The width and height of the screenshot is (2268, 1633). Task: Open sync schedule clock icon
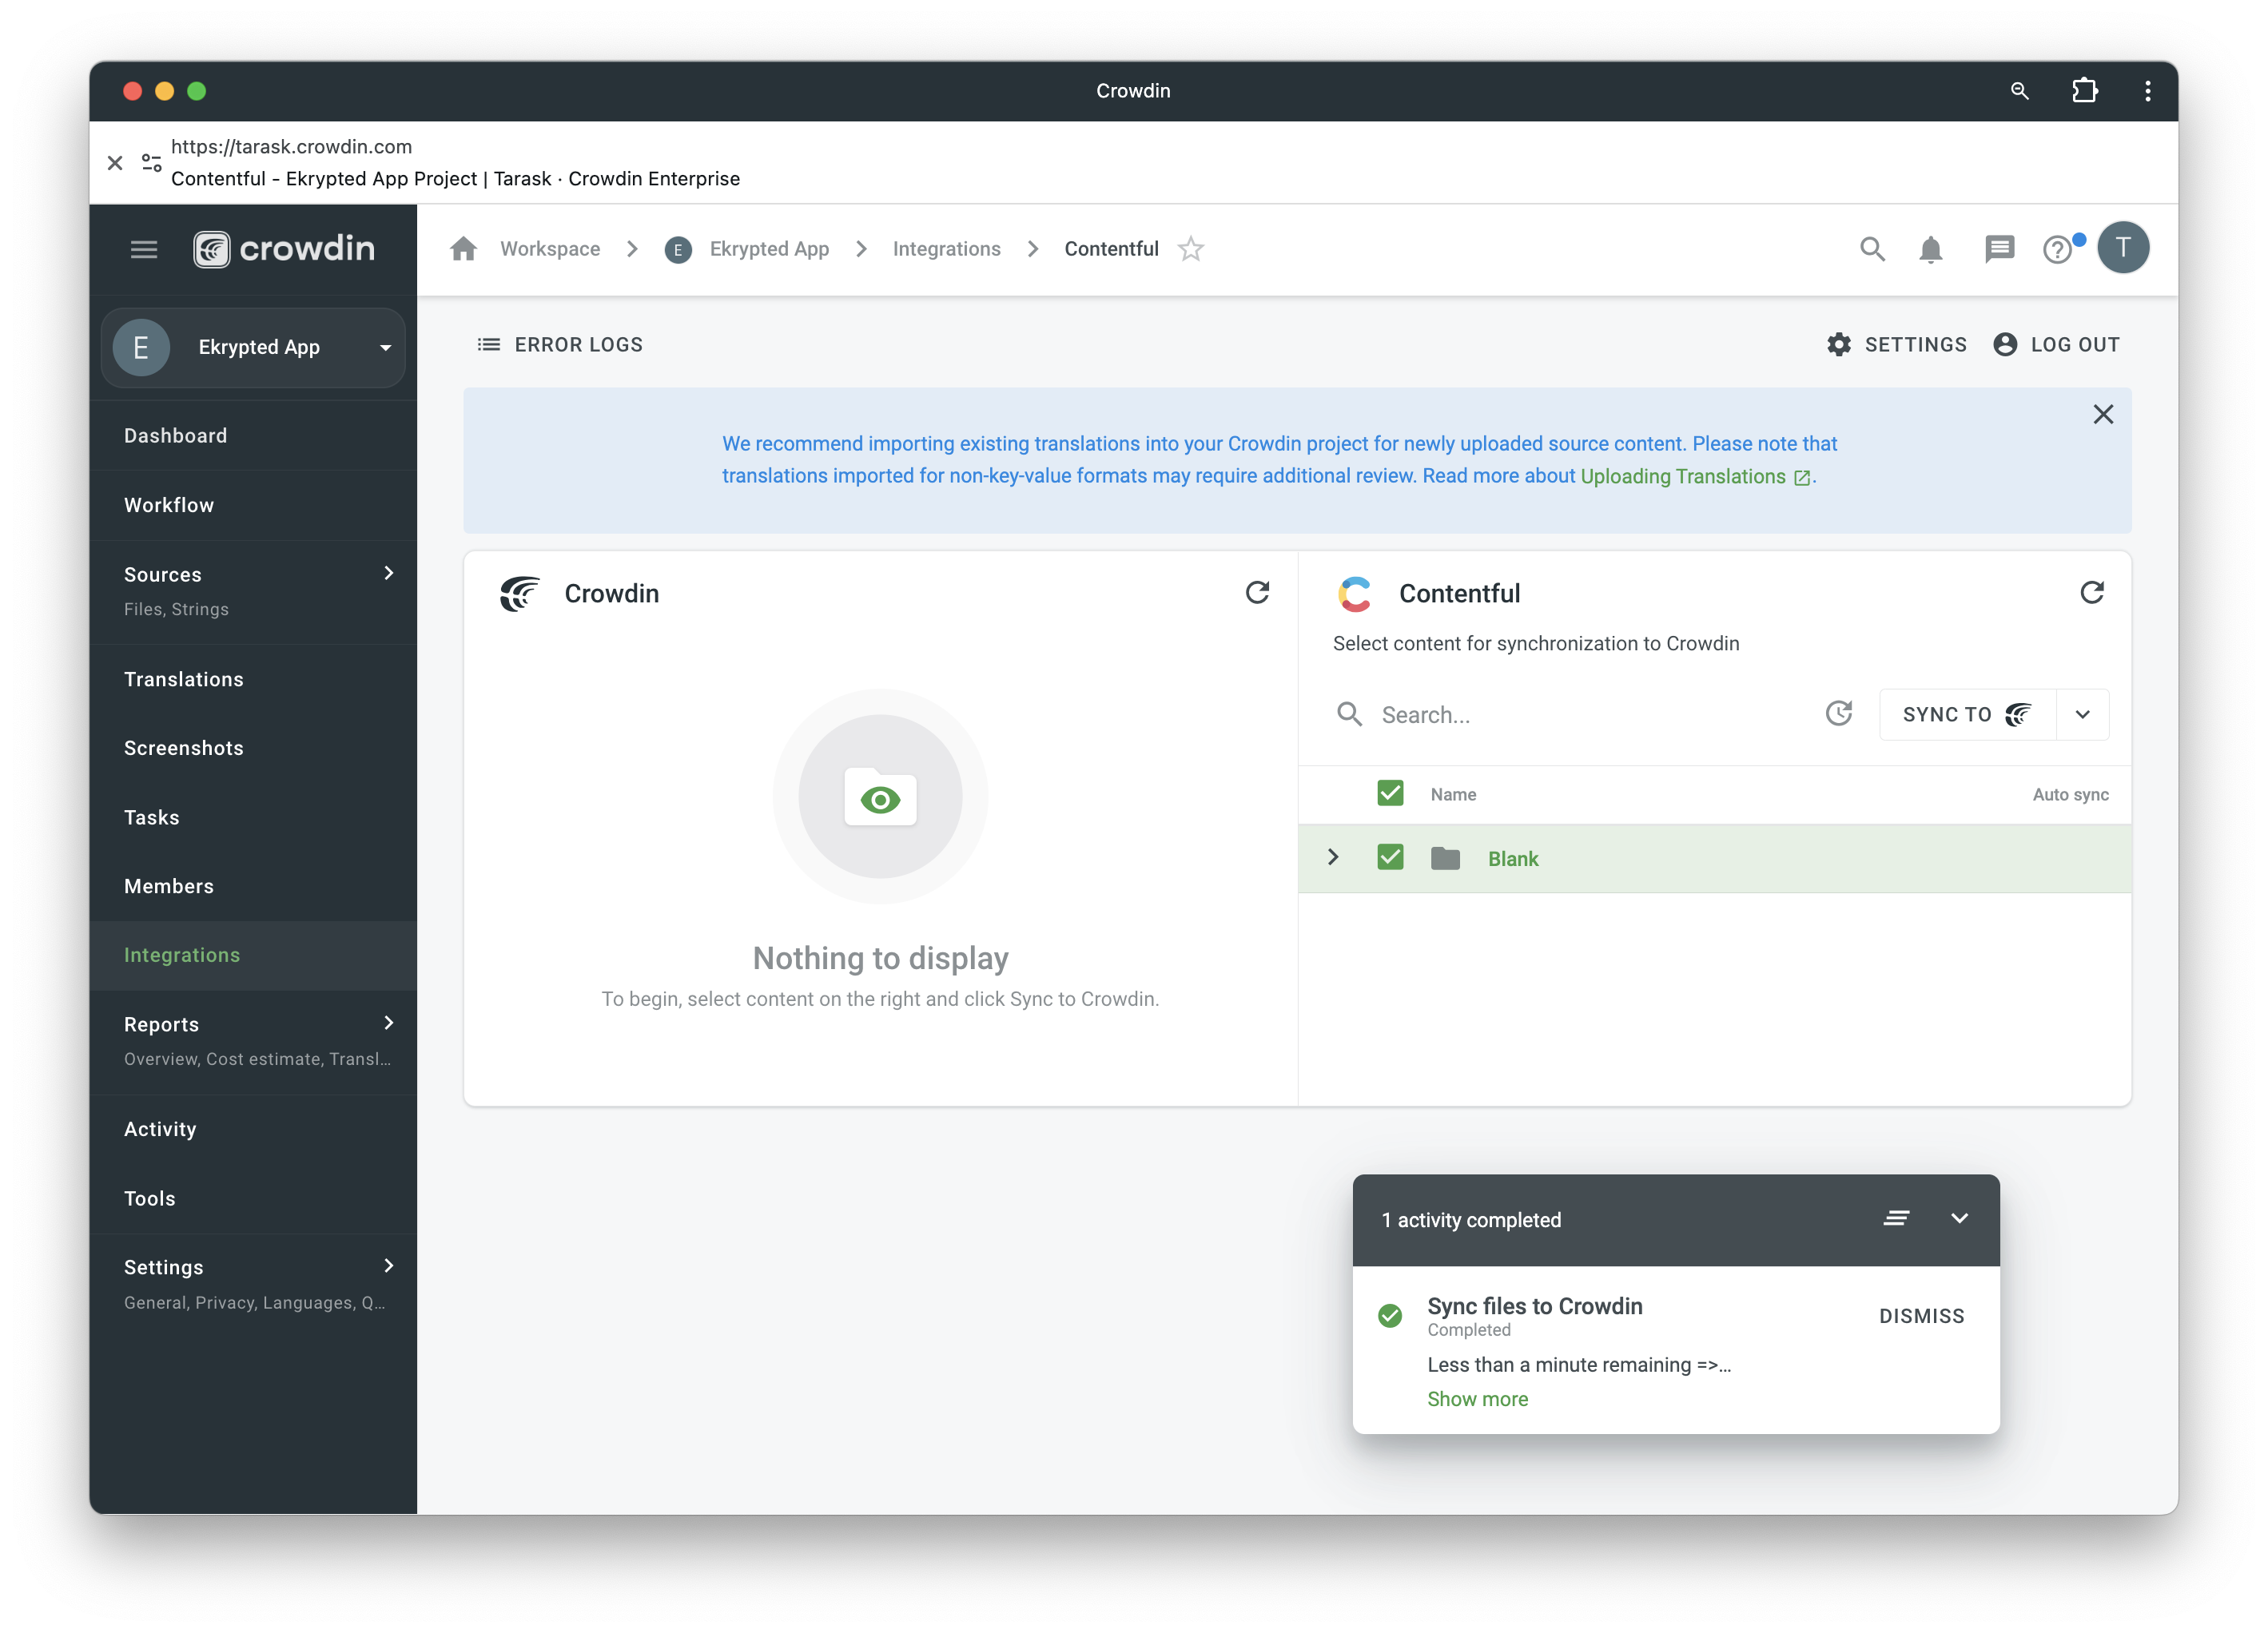(1839, 714)
